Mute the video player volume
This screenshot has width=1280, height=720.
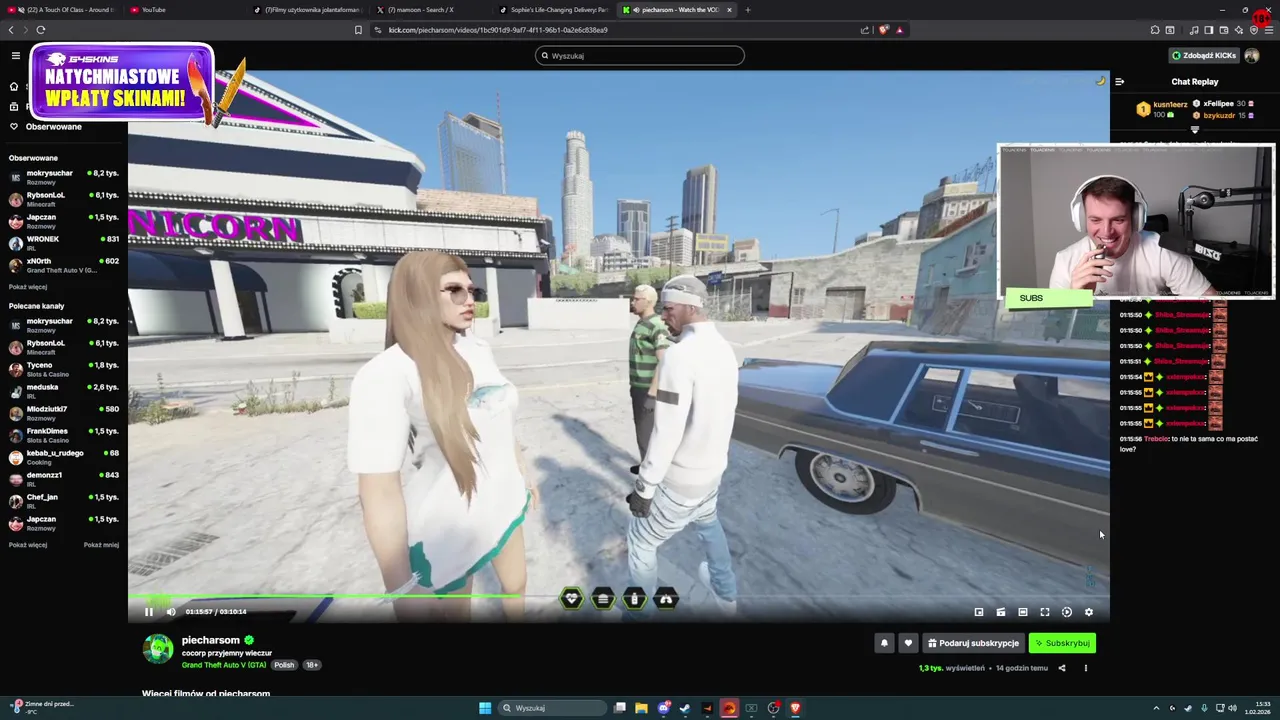pos(171,612)
